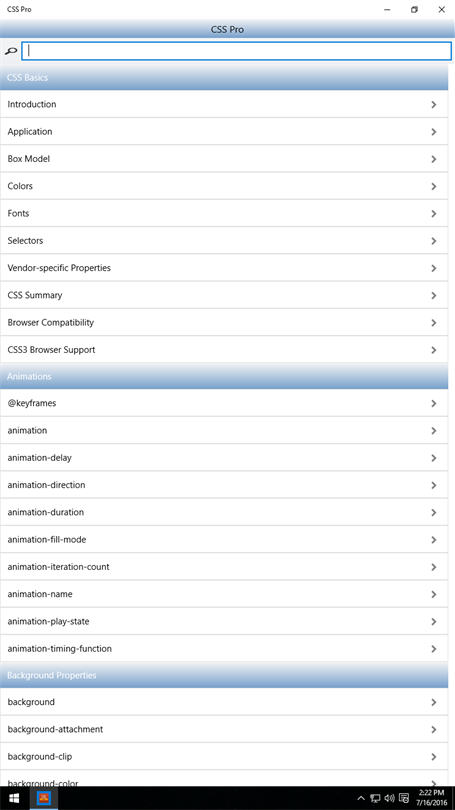Open network status tray icon
Image resolution: width=455 pixels, height=810 pixels.
[375, 799]
